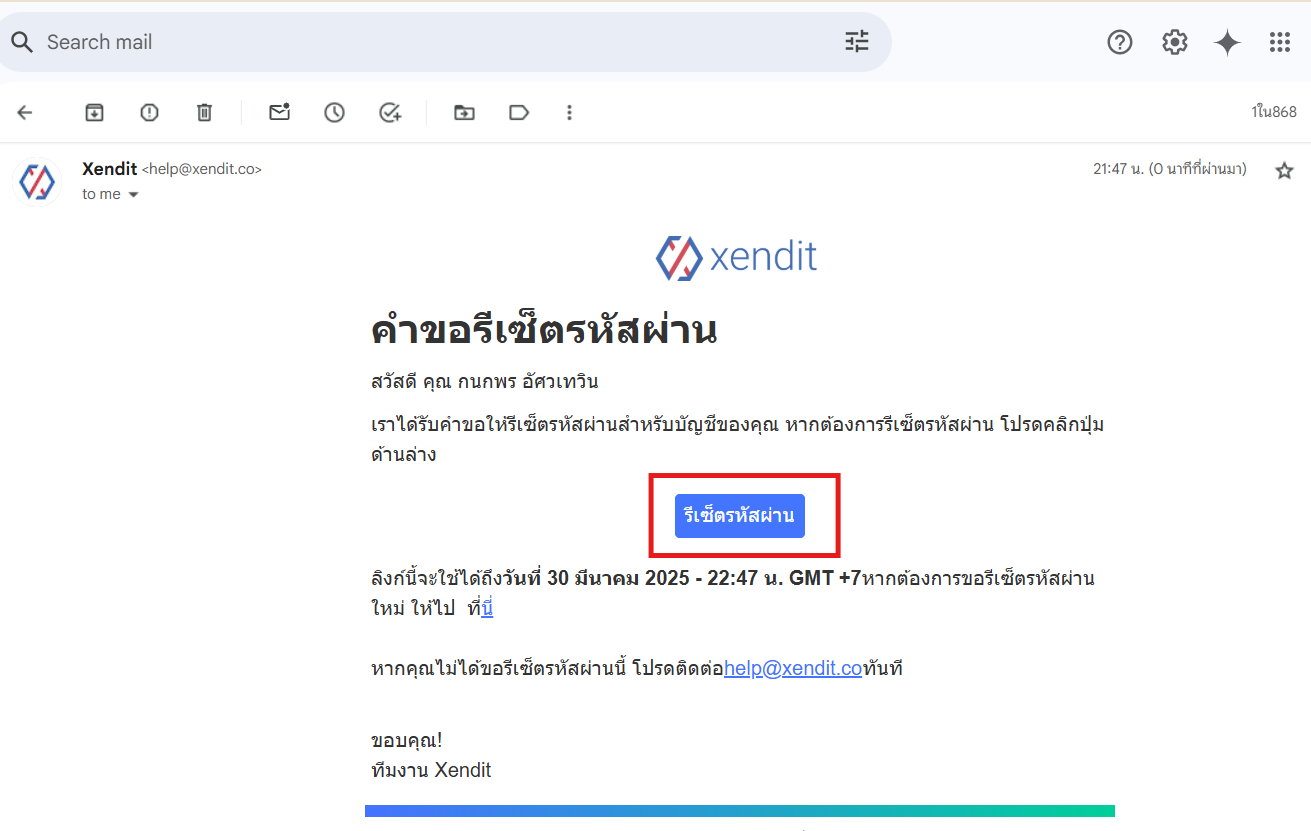Open search filter options icon
Viewport: 1311px width, 831px height.
pyautogui.click(x=857, y=42)
